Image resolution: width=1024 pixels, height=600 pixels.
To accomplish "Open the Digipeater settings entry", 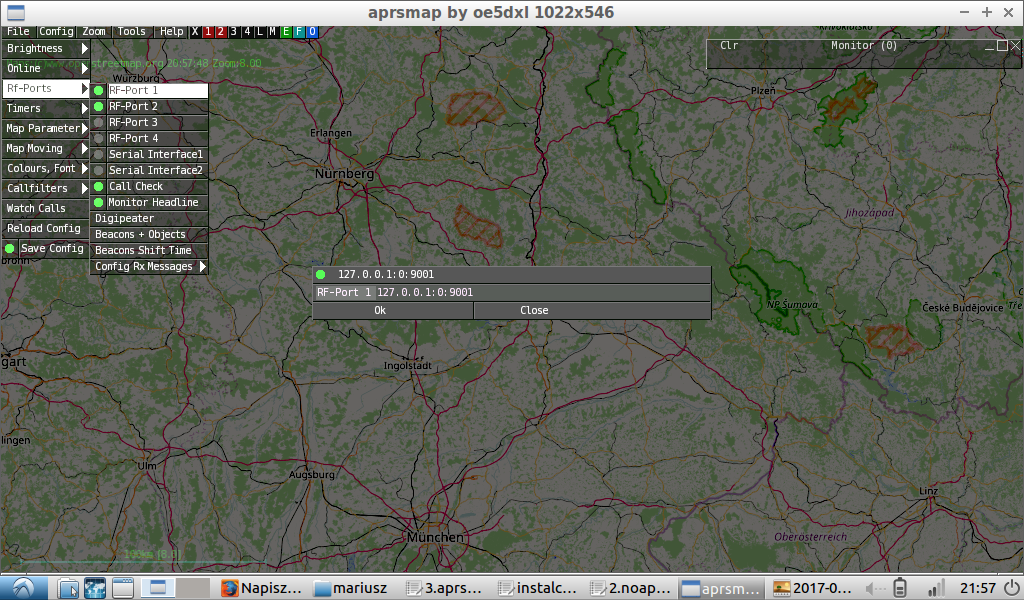I will tap(149, 218).
